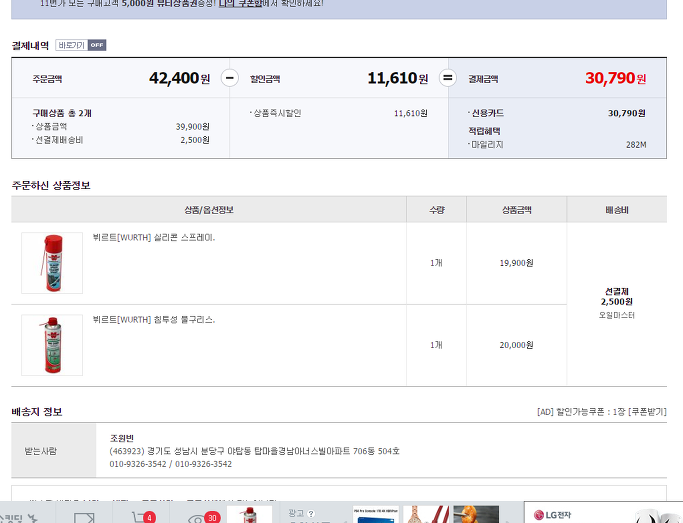Open recently viewed eye icon with badge 30
This screenshot has width=683, height=523.
(x=204, y=517)
